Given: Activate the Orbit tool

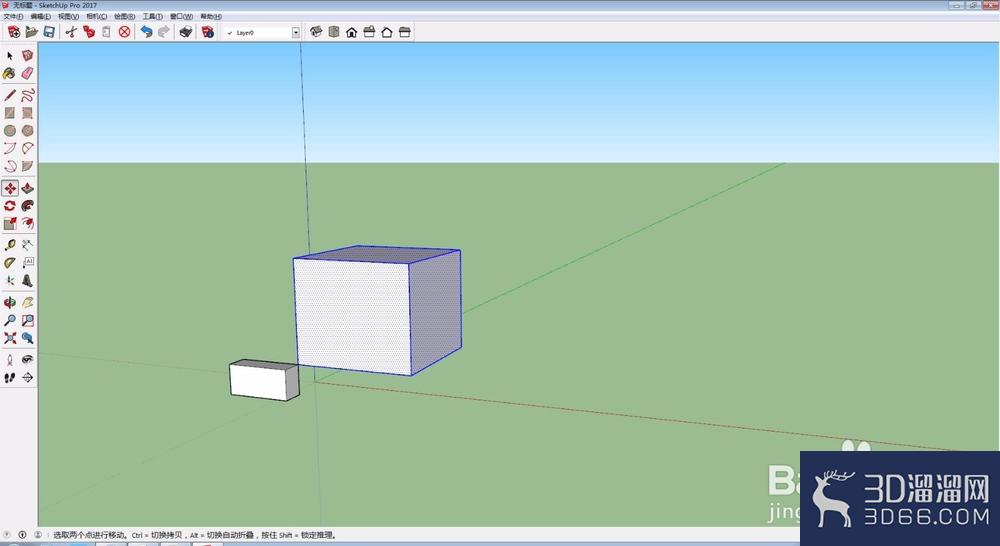Looking at the screenshot, I should point(10,302).
